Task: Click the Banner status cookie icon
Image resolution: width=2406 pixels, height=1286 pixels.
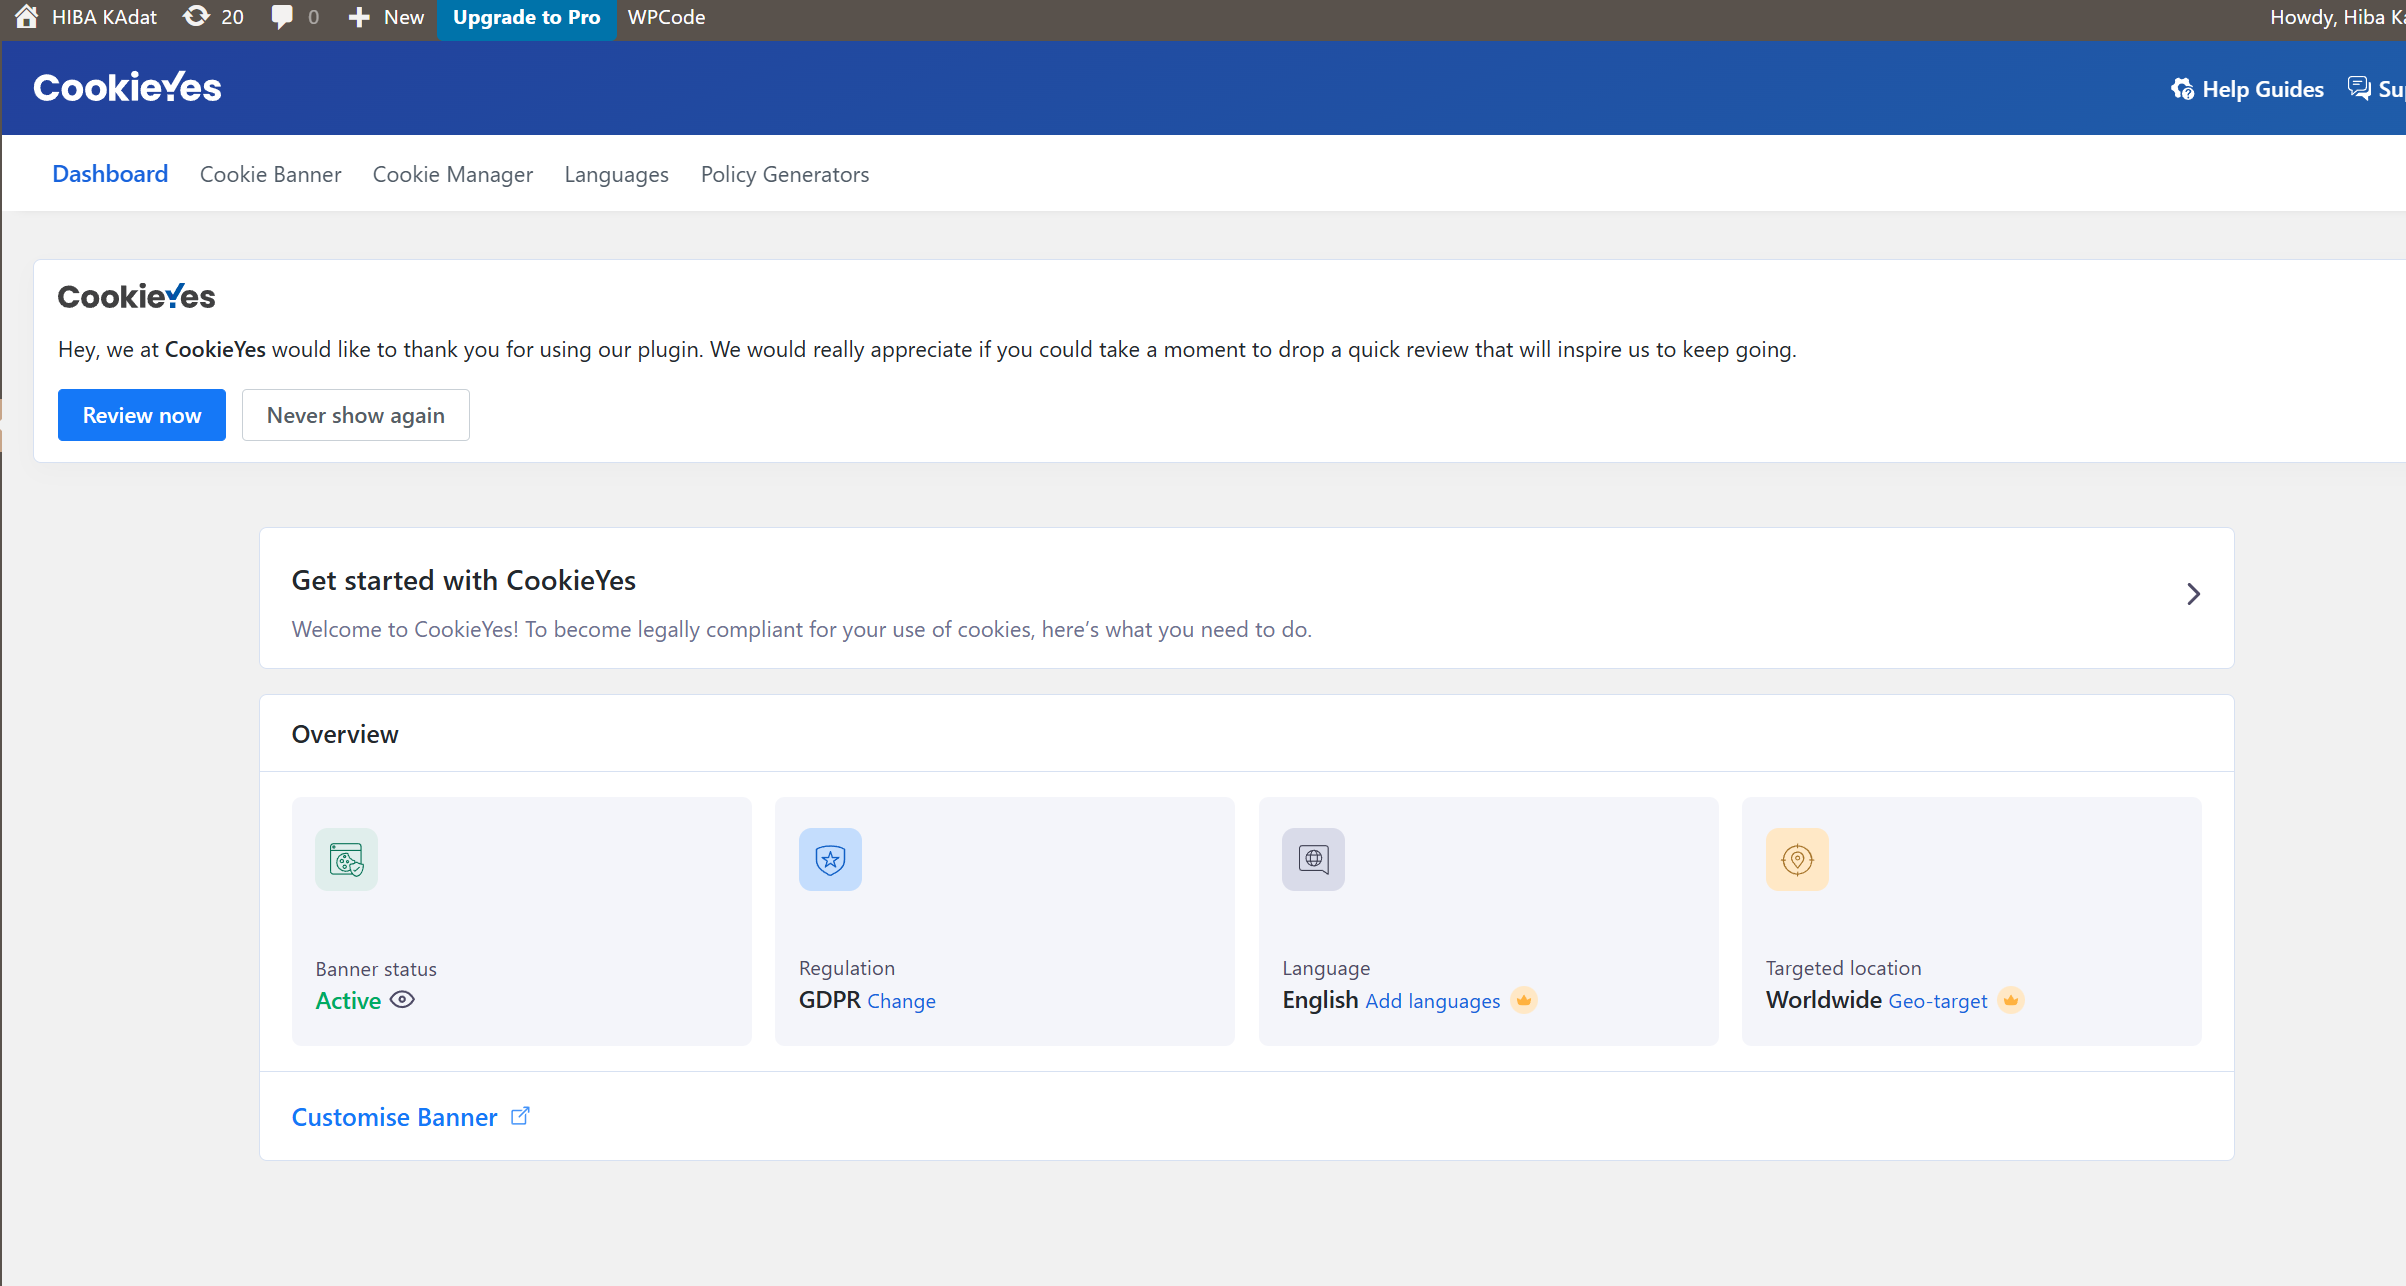Action: [346, 859]
